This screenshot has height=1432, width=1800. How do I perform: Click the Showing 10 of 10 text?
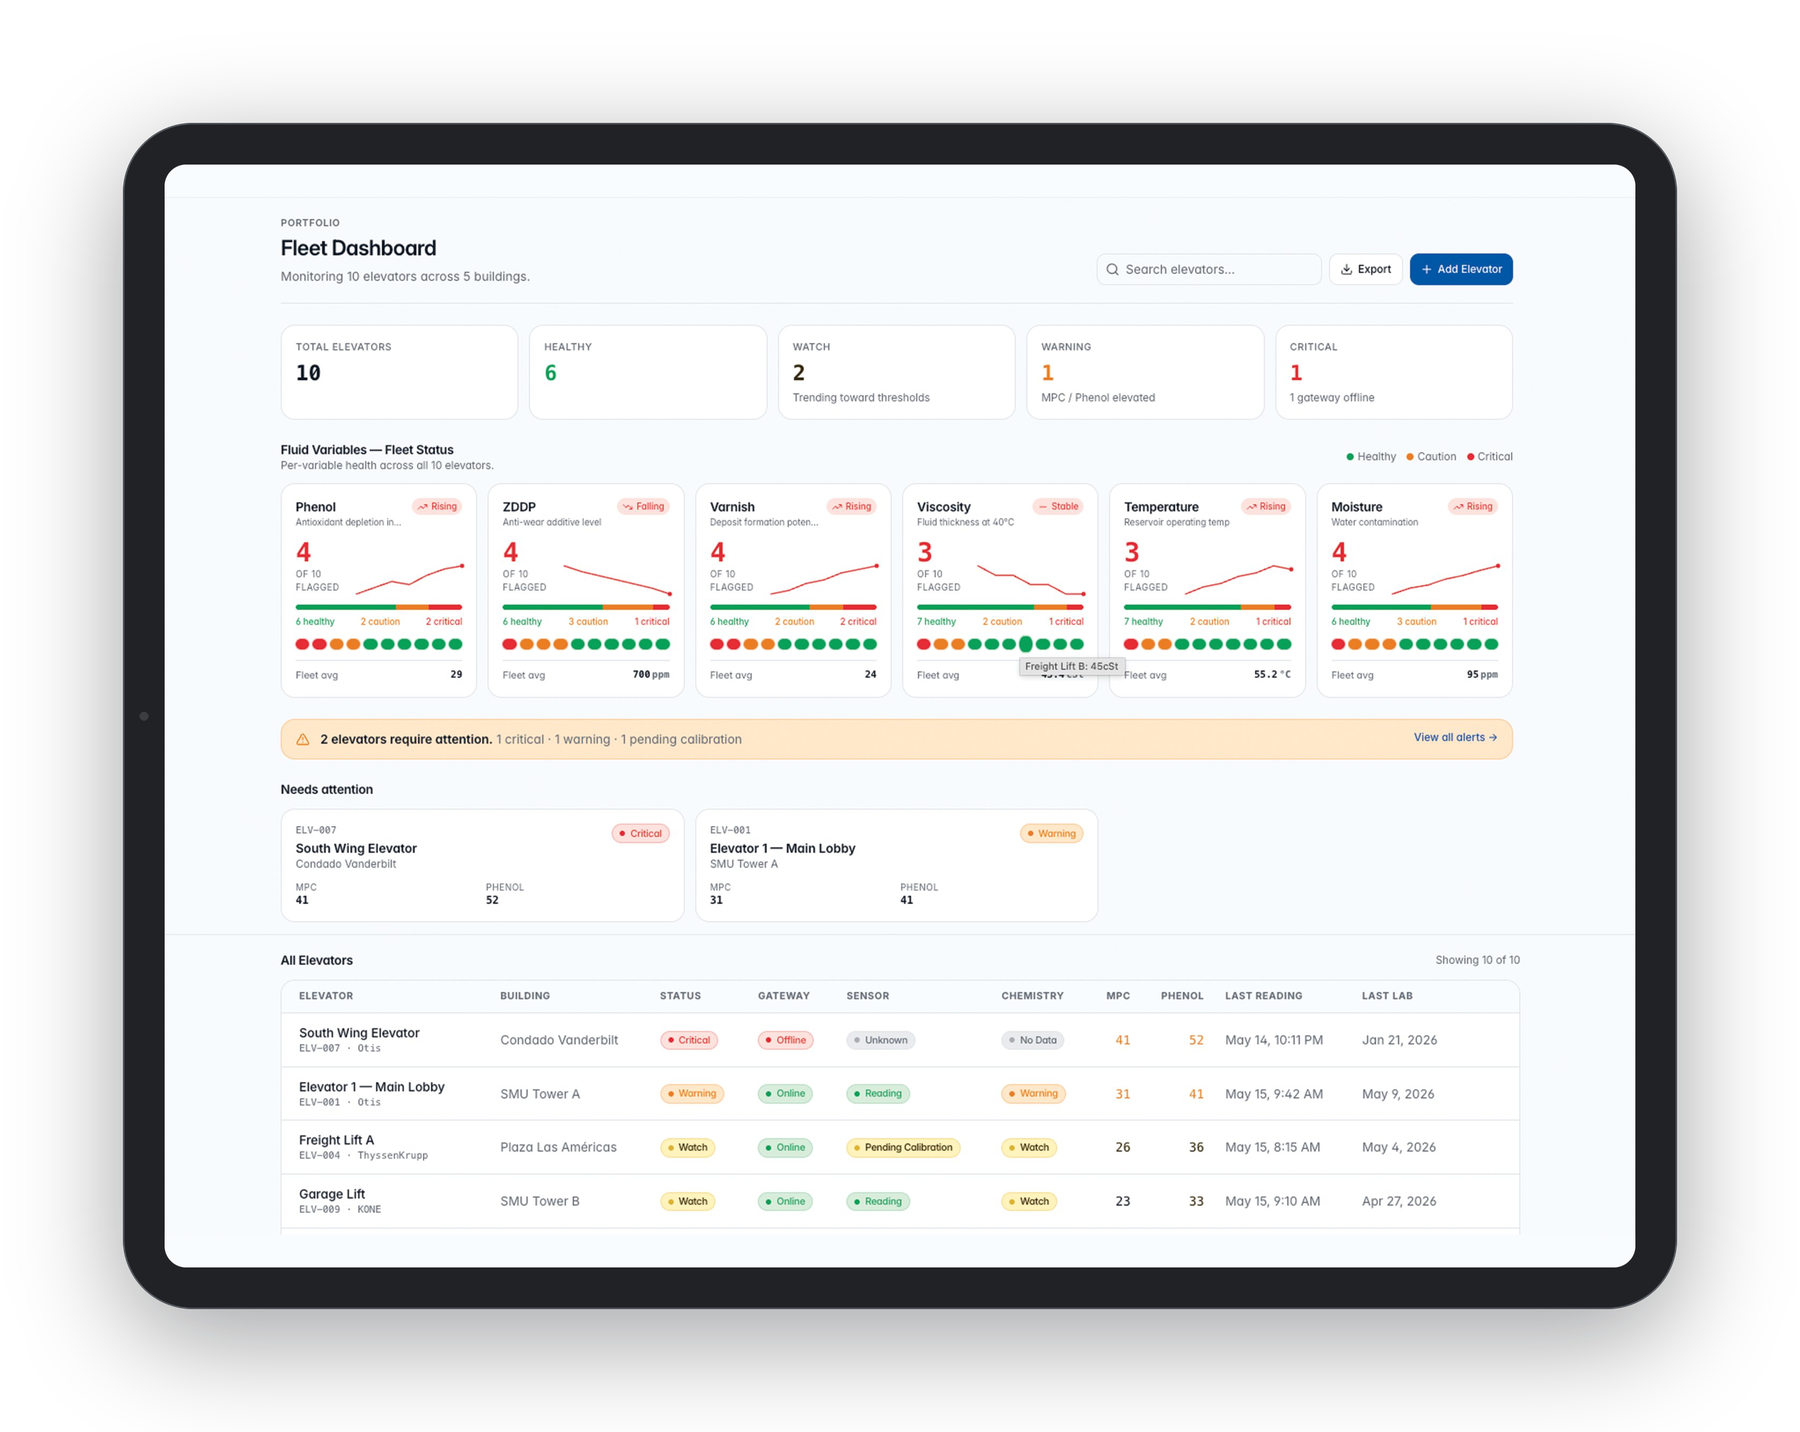1477,960
